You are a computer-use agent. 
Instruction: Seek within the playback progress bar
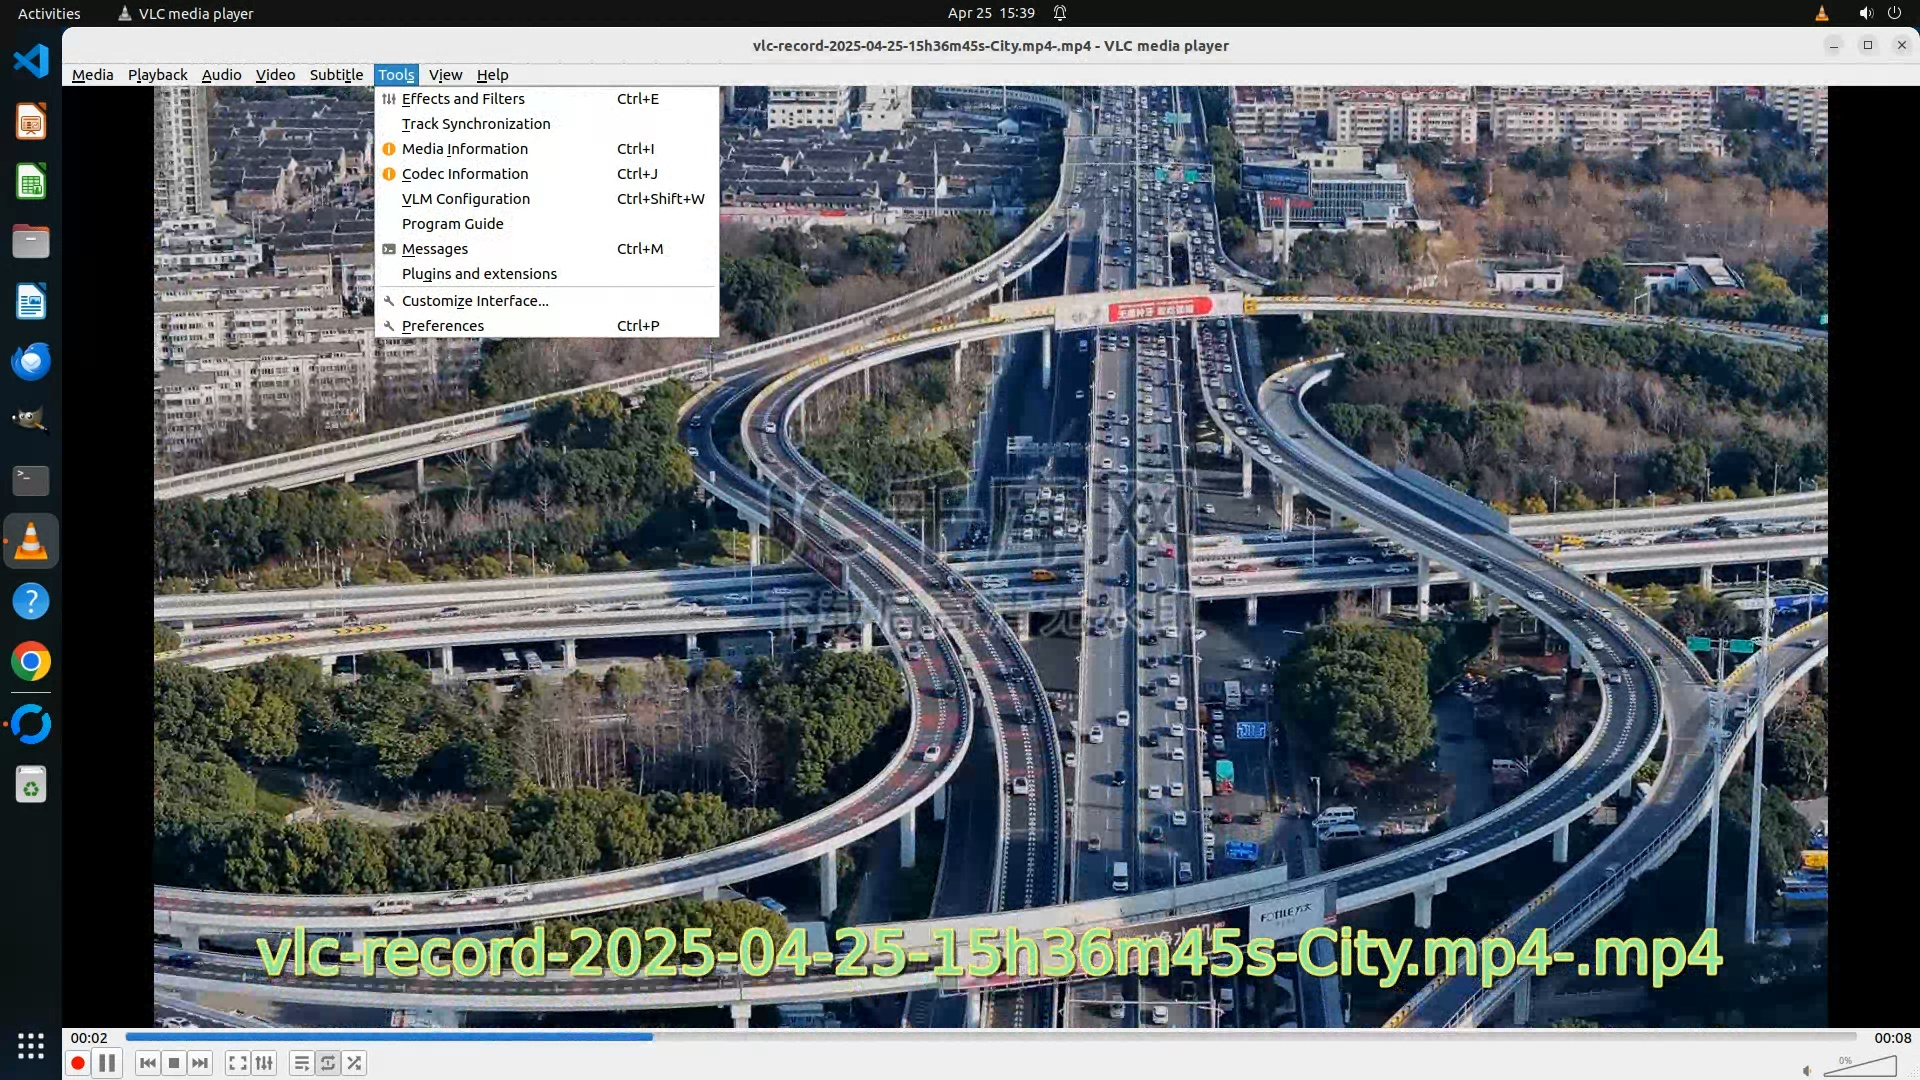(990, 1037)
